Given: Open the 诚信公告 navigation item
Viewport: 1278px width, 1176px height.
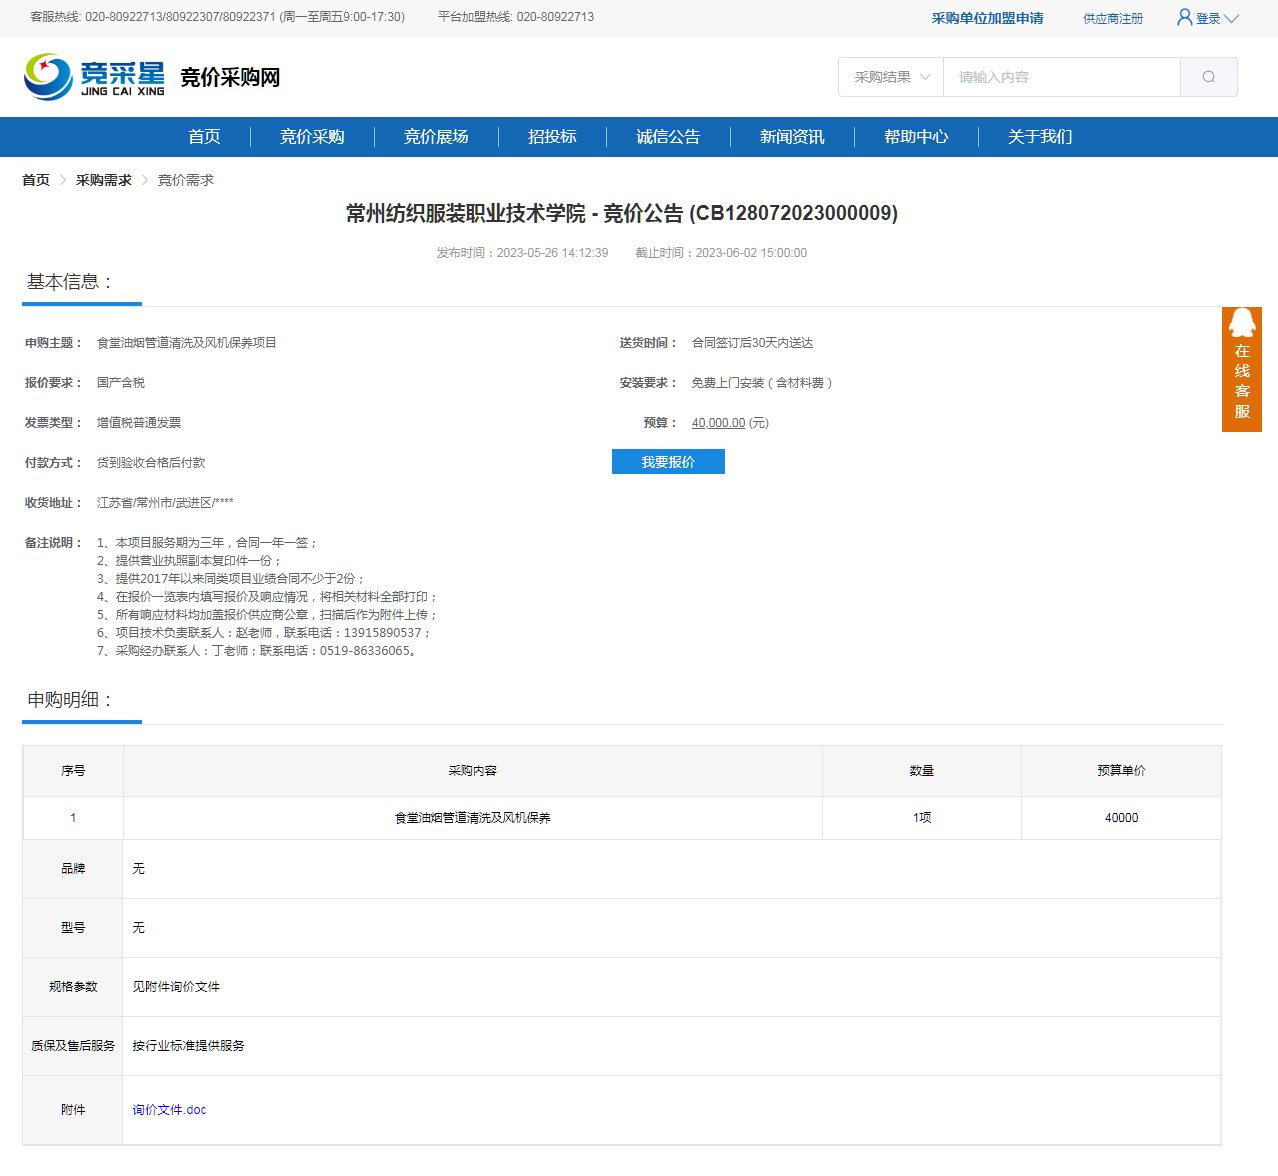Looking at the screenshot, I should tap(668, 137).
